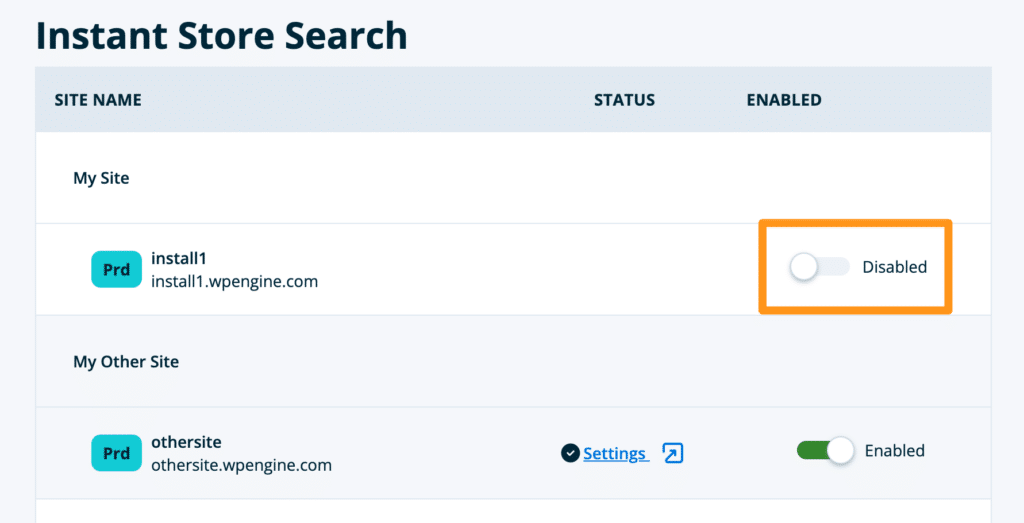
Task: Click the othersite.wpengine.com domain text
Action: point(241,465)
